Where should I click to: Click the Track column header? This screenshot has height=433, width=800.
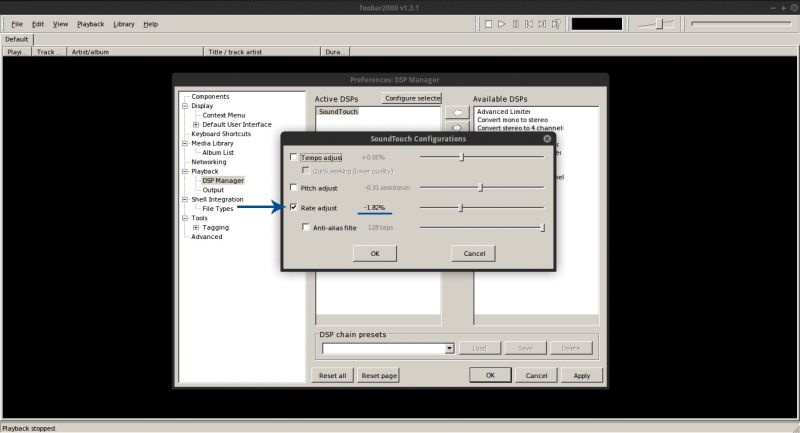point(49,52)
